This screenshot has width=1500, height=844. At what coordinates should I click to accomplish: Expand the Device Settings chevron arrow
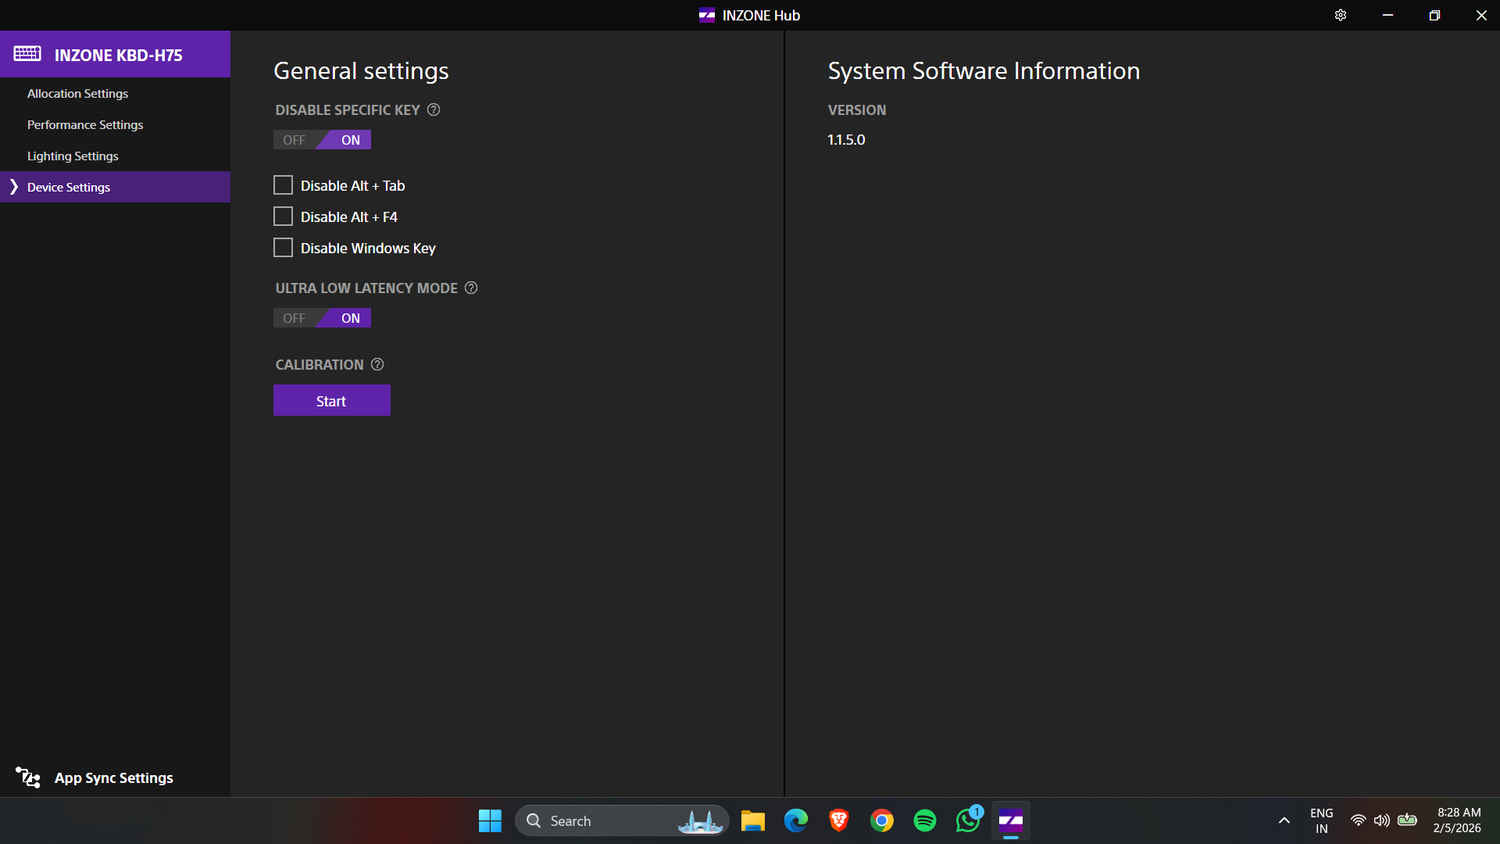point(14,187)
